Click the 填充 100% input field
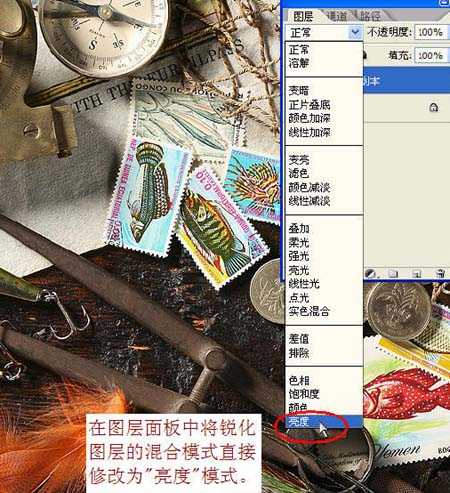Image resolution: width=450 pixels, height=493 pixels. point(431,55)
